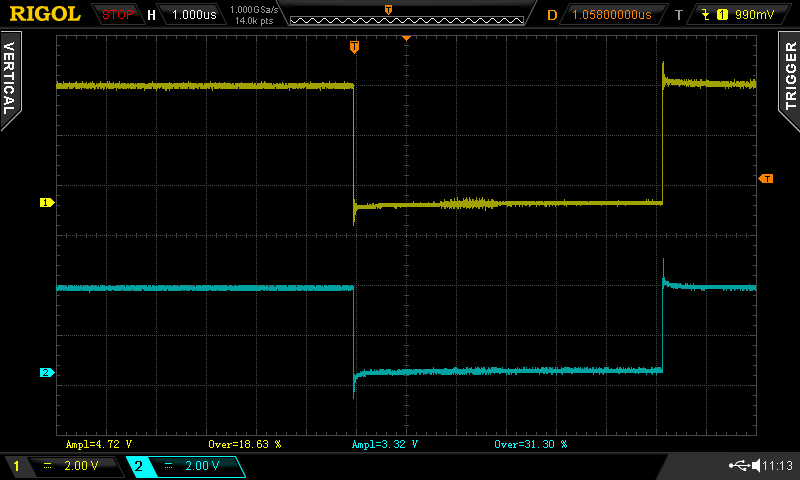Click the orange D delay label

point(552,15)
